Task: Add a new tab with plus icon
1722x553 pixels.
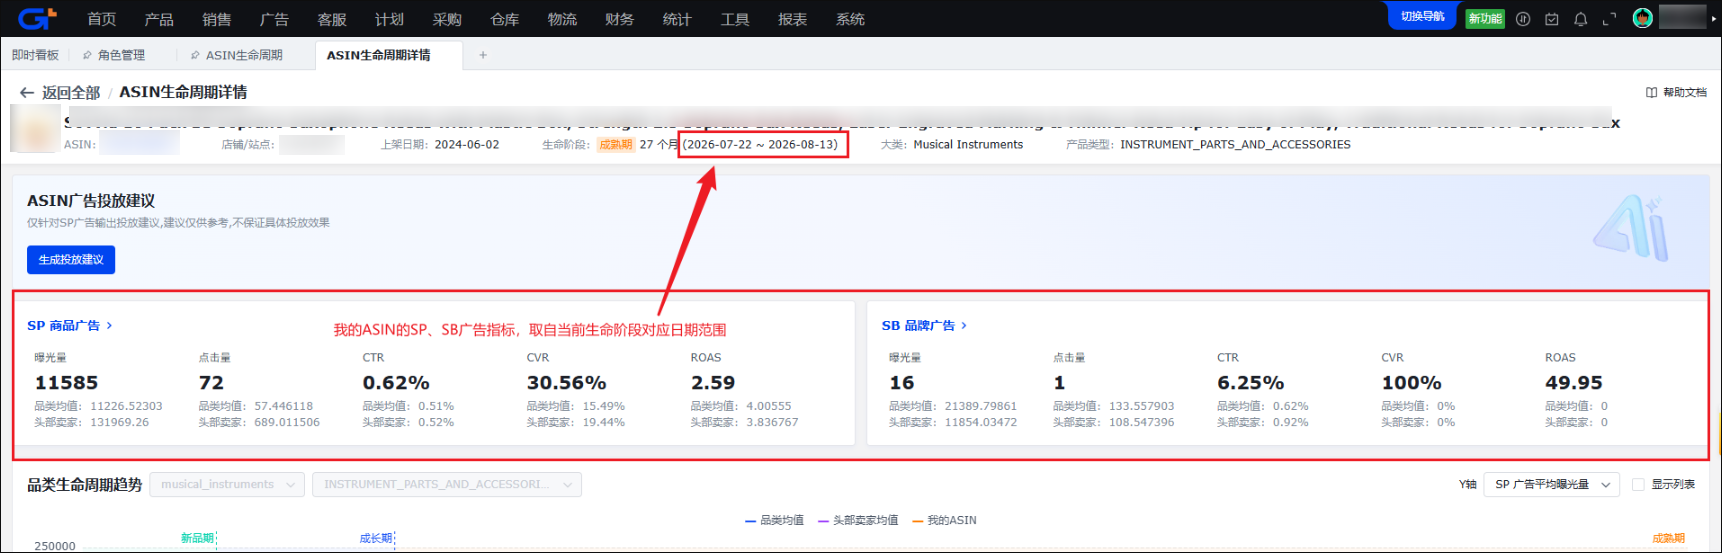Action: tap(483, 55)
